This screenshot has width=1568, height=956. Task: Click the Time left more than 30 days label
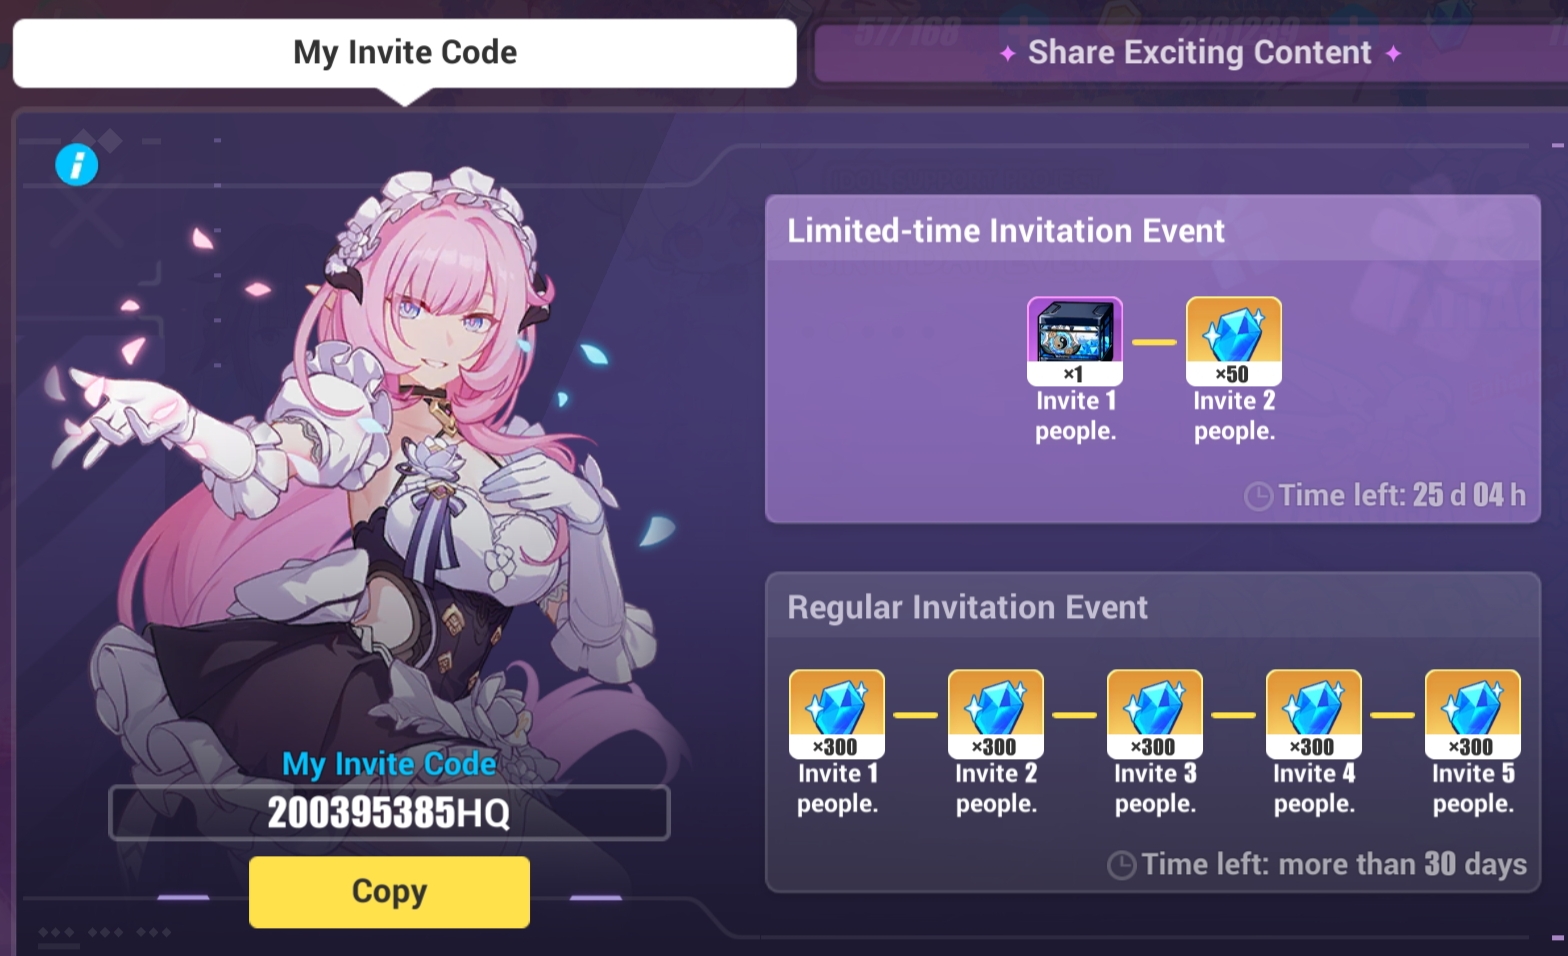pyautogui.click(x=1334, y=864)
